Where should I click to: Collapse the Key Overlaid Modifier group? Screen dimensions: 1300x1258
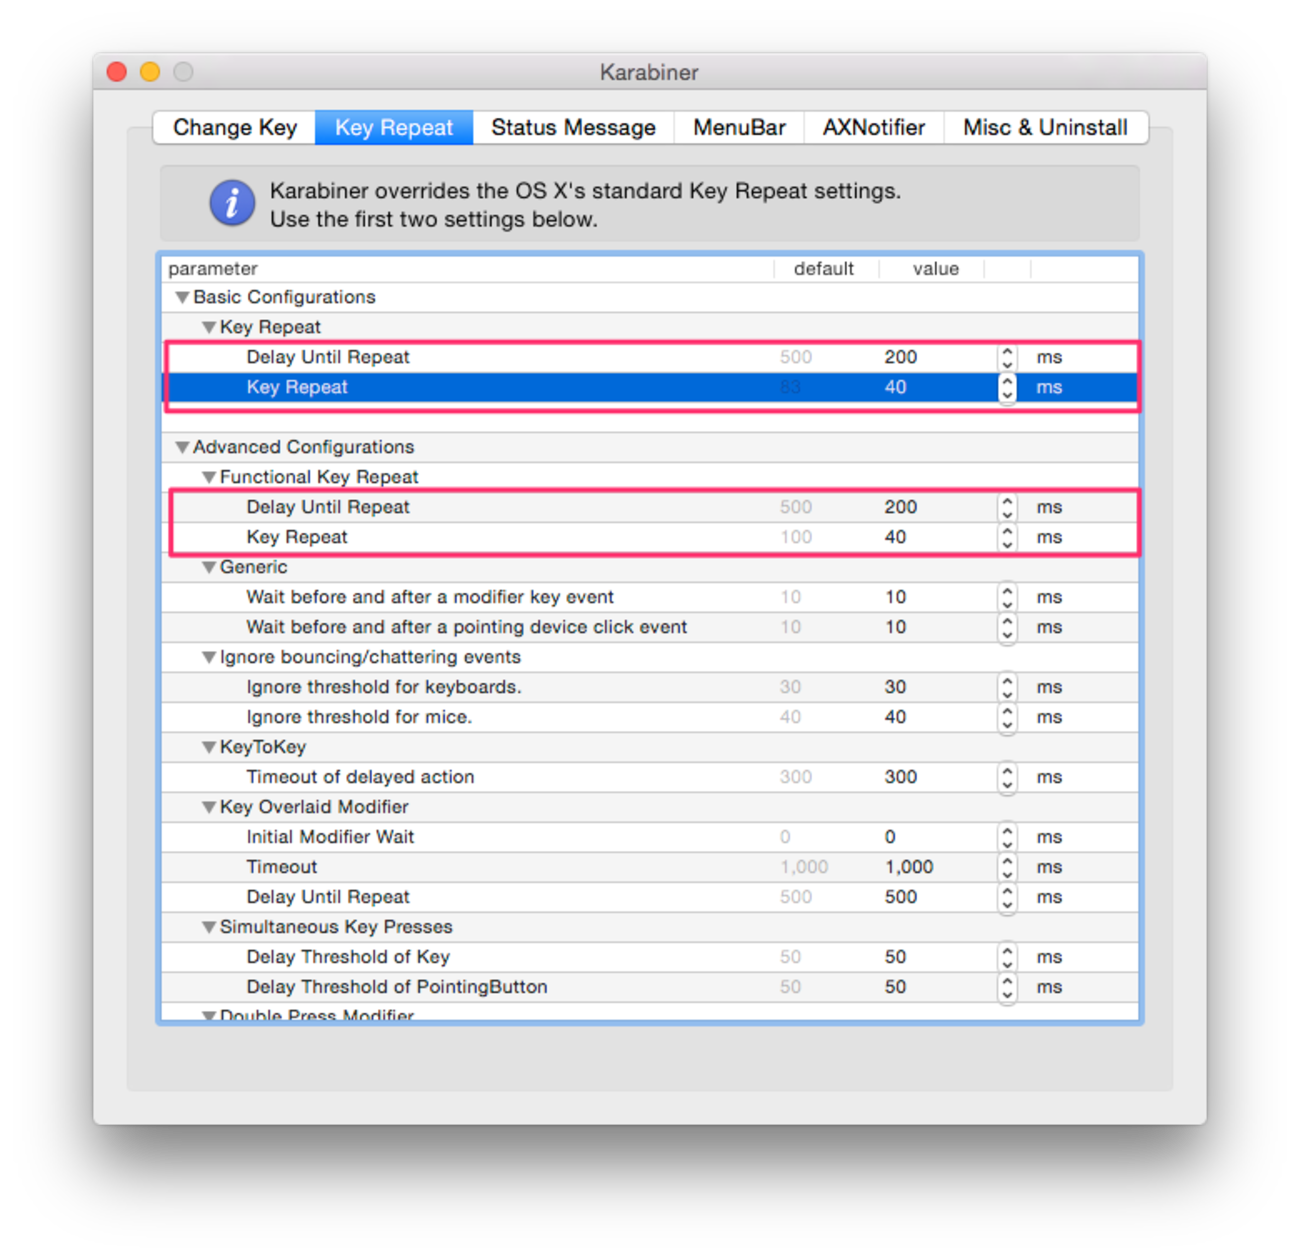click(x=209, y=807)
